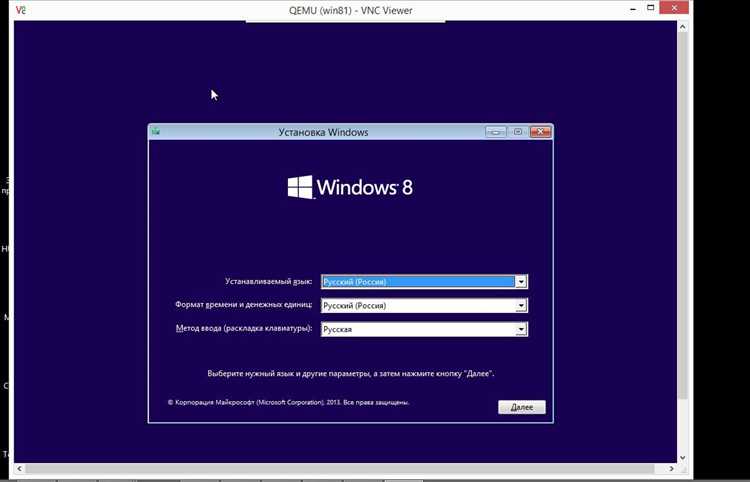Open the Метод ввода dropdown arrow
The height and width of the screenshot is (482, 750).
pyautogui.click(x=521, y=329)
